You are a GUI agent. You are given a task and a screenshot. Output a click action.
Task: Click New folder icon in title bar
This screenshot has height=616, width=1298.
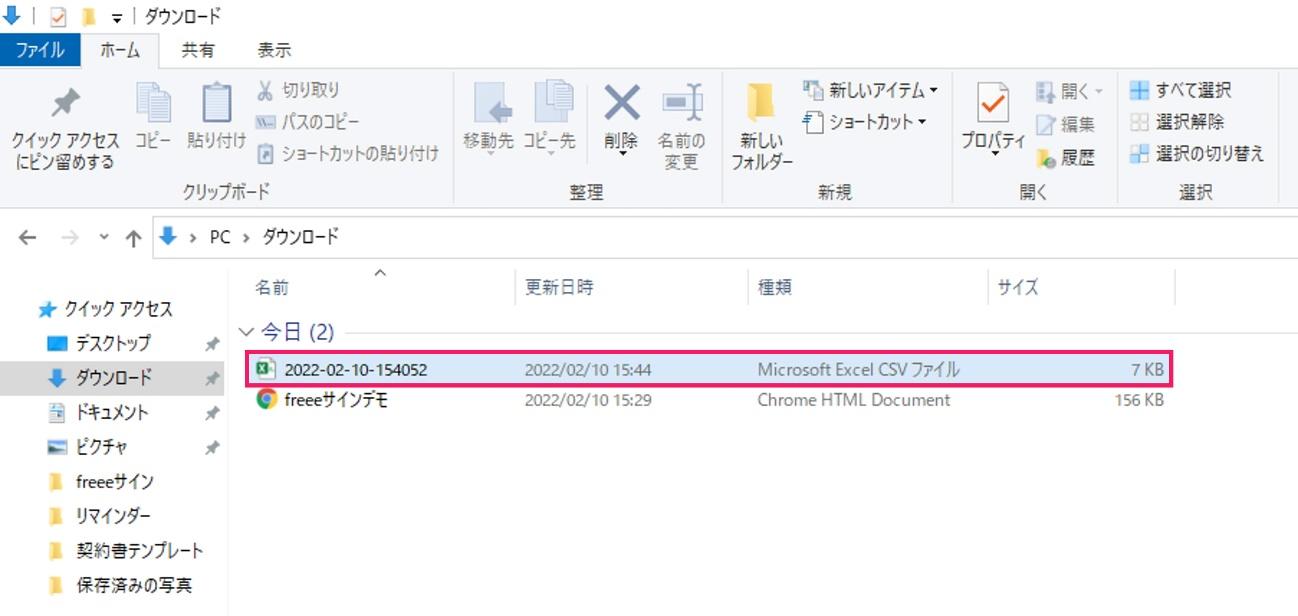[x=89, y=16]
